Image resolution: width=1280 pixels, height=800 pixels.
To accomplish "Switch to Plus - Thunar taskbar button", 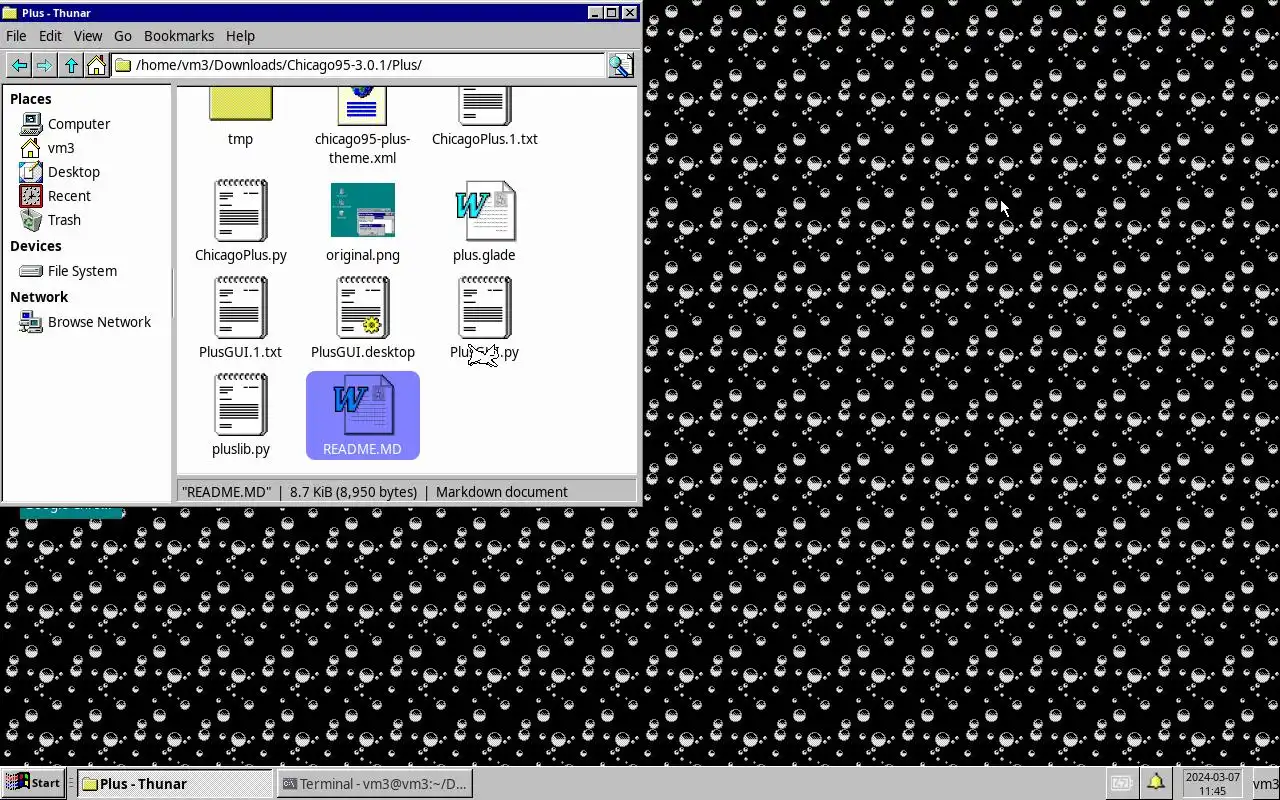I will (x=175, y=784).
